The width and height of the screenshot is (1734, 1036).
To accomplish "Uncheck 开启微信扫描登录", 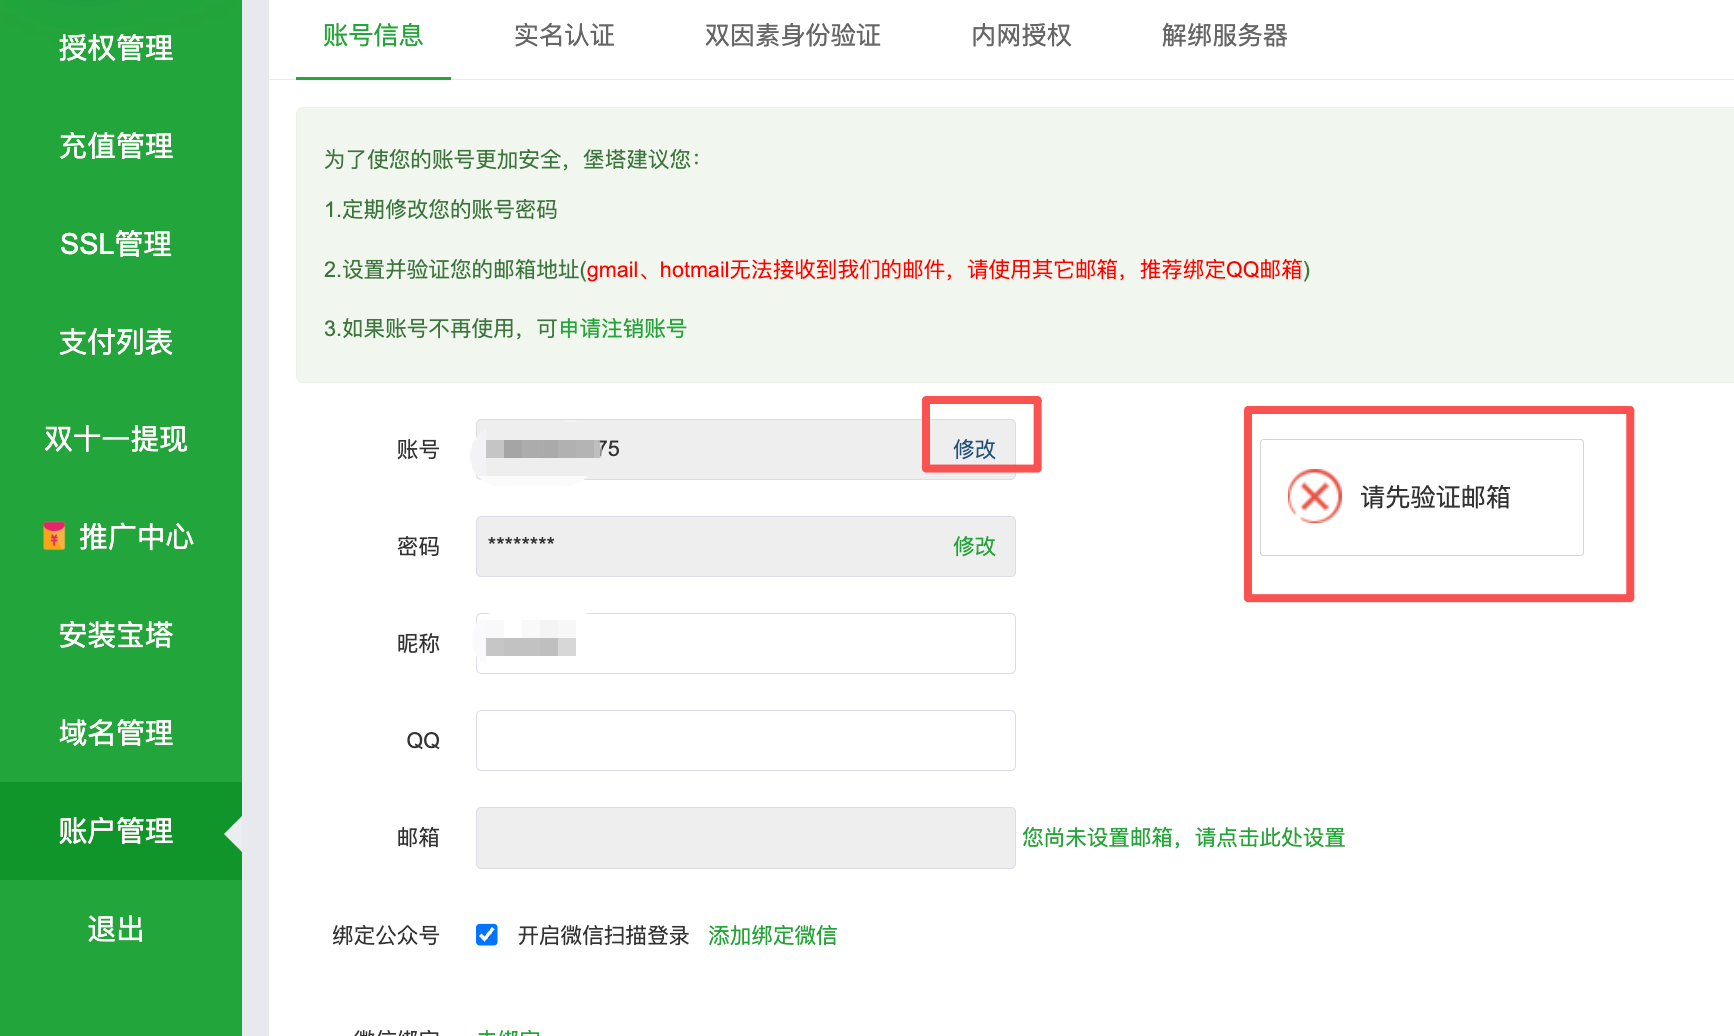I will [487, 935].
